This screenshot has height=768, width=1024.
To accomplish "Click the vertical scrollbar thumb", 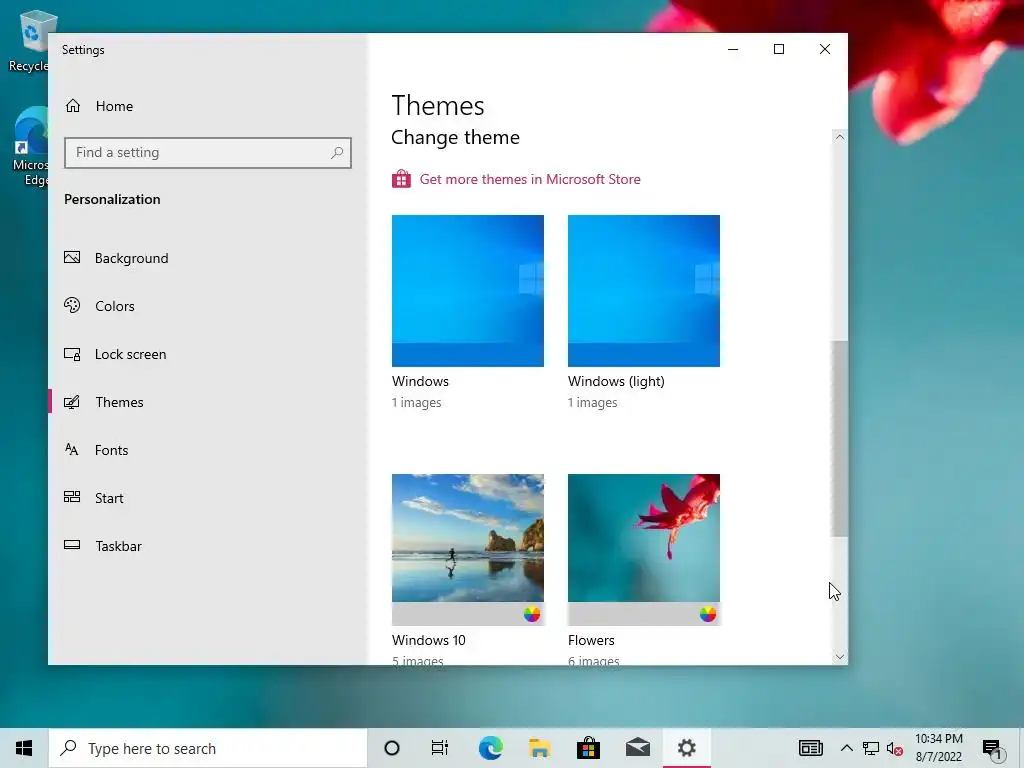I will point(839,439).
